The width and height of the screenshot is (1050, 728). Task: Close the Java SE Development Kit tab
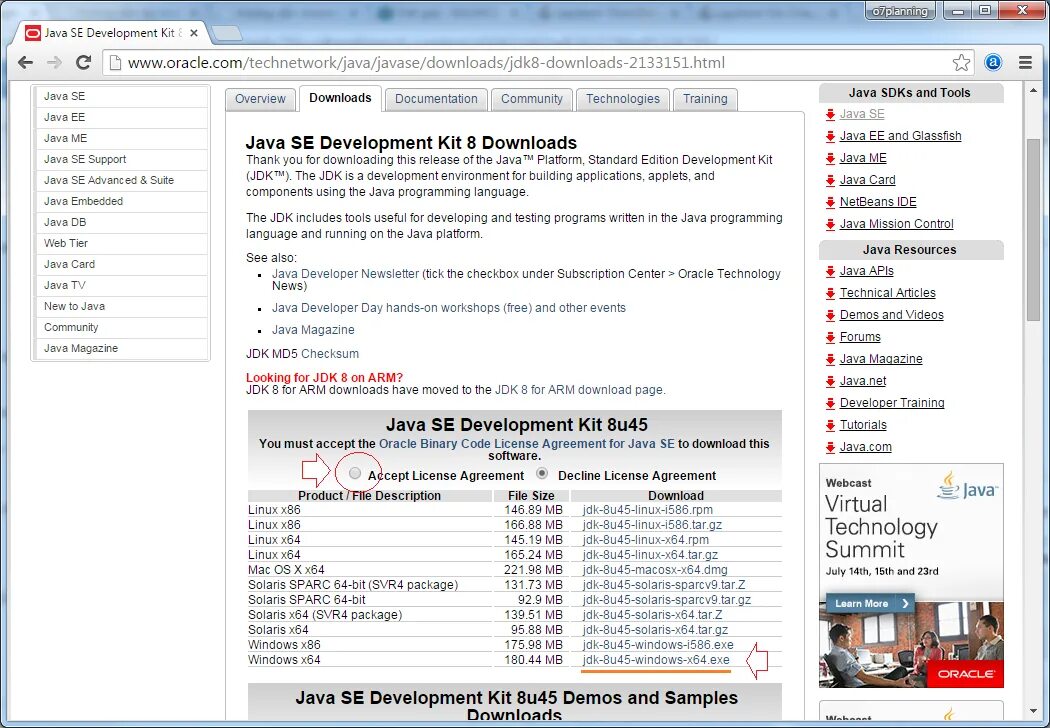click(x=194, y=33)
